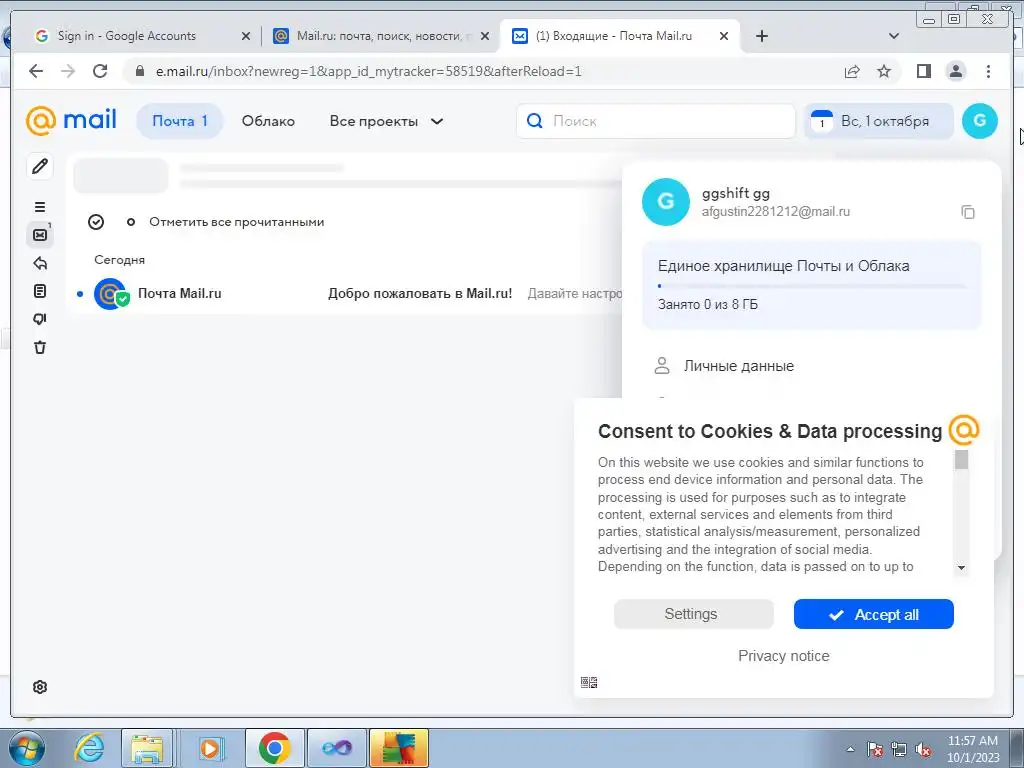Image resolution: width=1024 pixels, height=768 pixels.
Task: Click the Поиск search field
Action: pos(656,121)
